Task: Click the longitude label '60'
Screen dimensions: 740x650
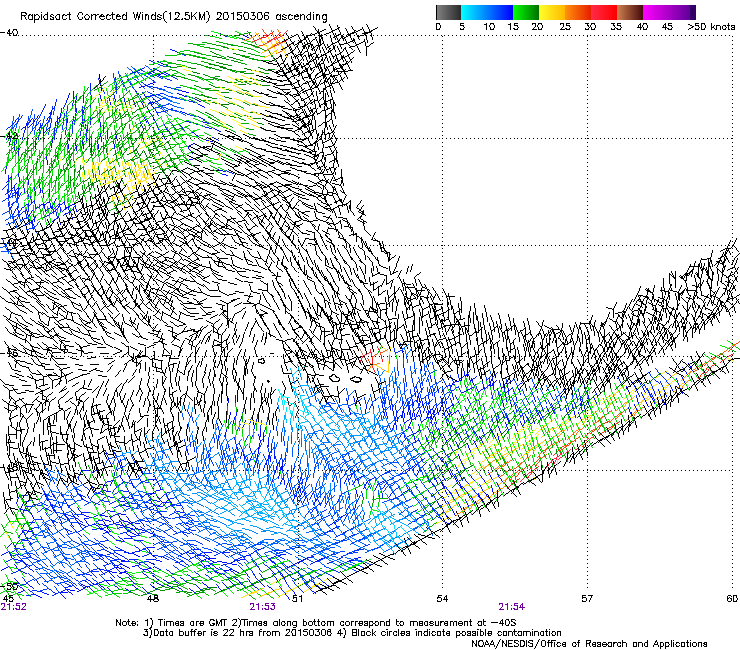Action: [x=732, y=599]
